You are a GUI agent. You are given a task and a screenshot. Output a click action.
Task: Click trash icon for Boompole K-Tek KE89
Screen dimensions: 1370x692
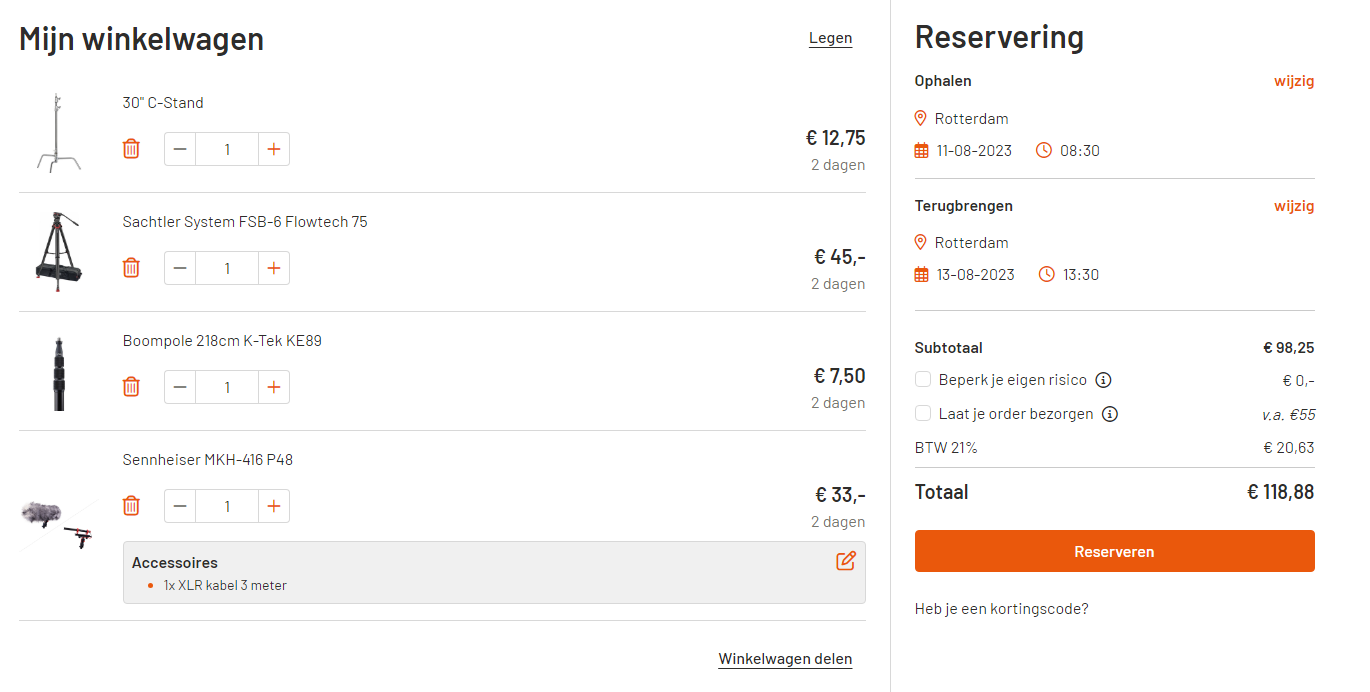point(131,387)
